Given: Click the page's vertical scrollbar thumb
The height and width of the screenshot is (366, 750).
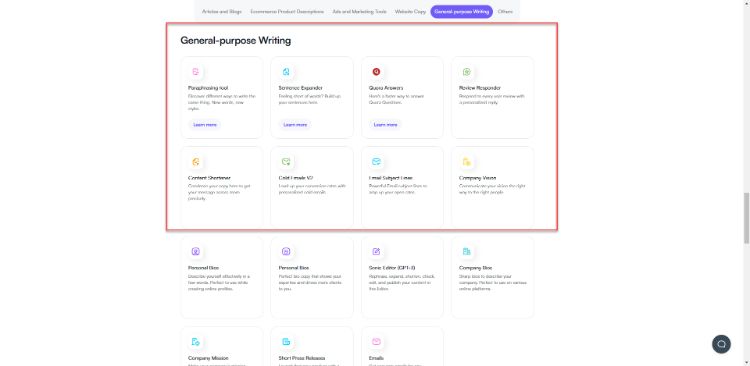Looking at the screenshot, I should pyautogui.click(x=746, y=218).
